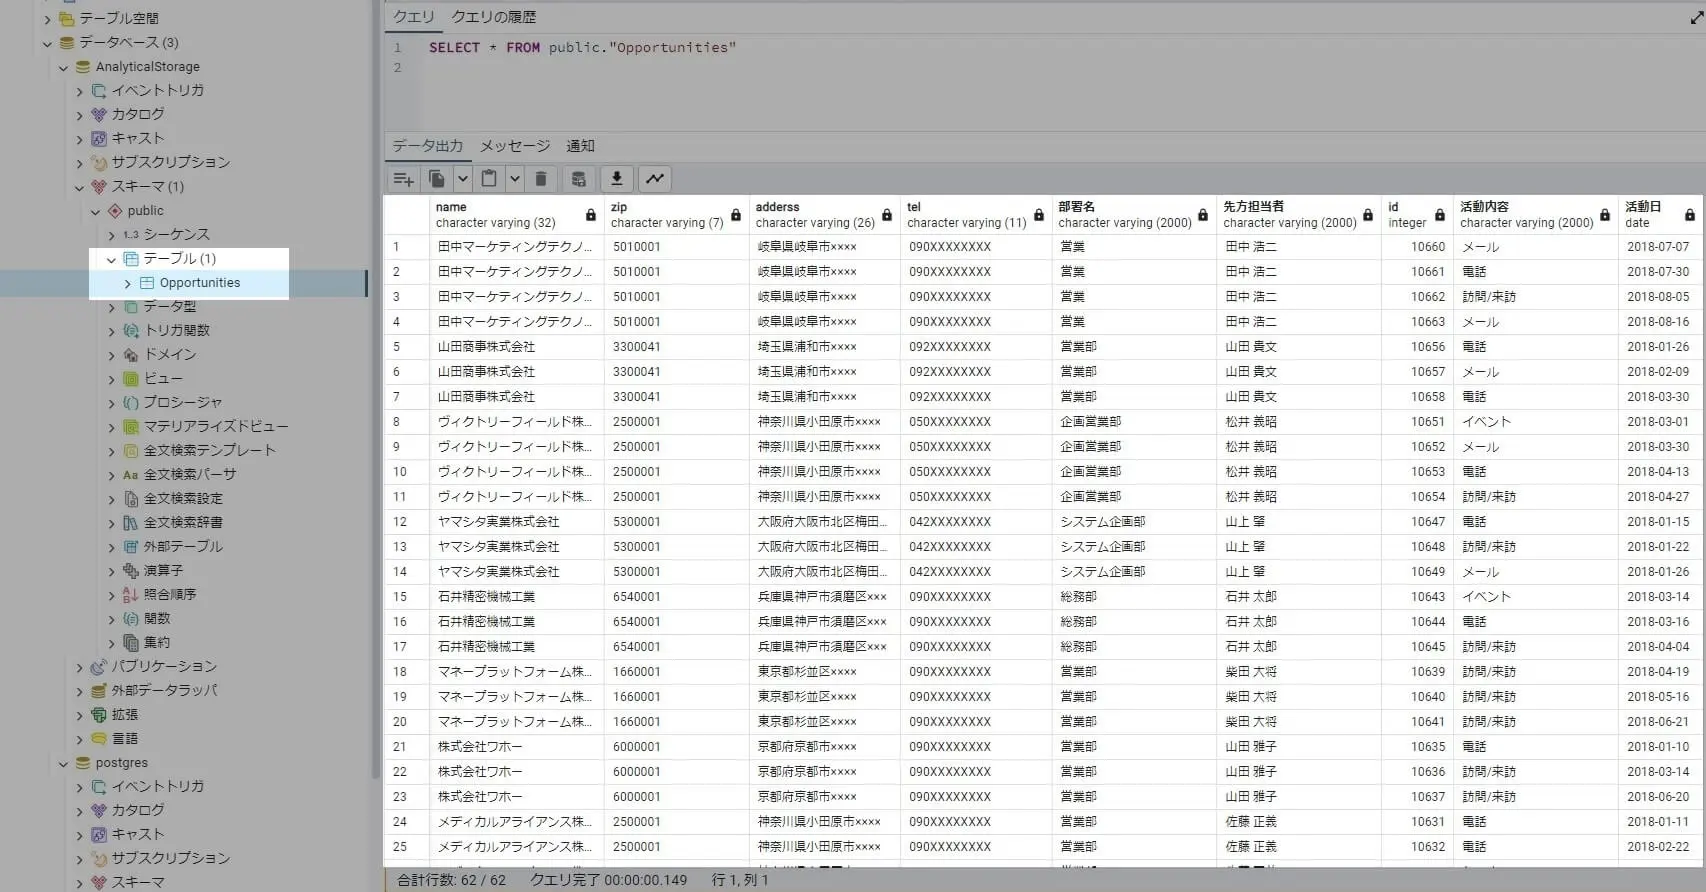The height and width of the screenshot is (892, 1706).
Task: Click the 照合順序 node icon
Action: pyautogui.click(x=131, y=595)
